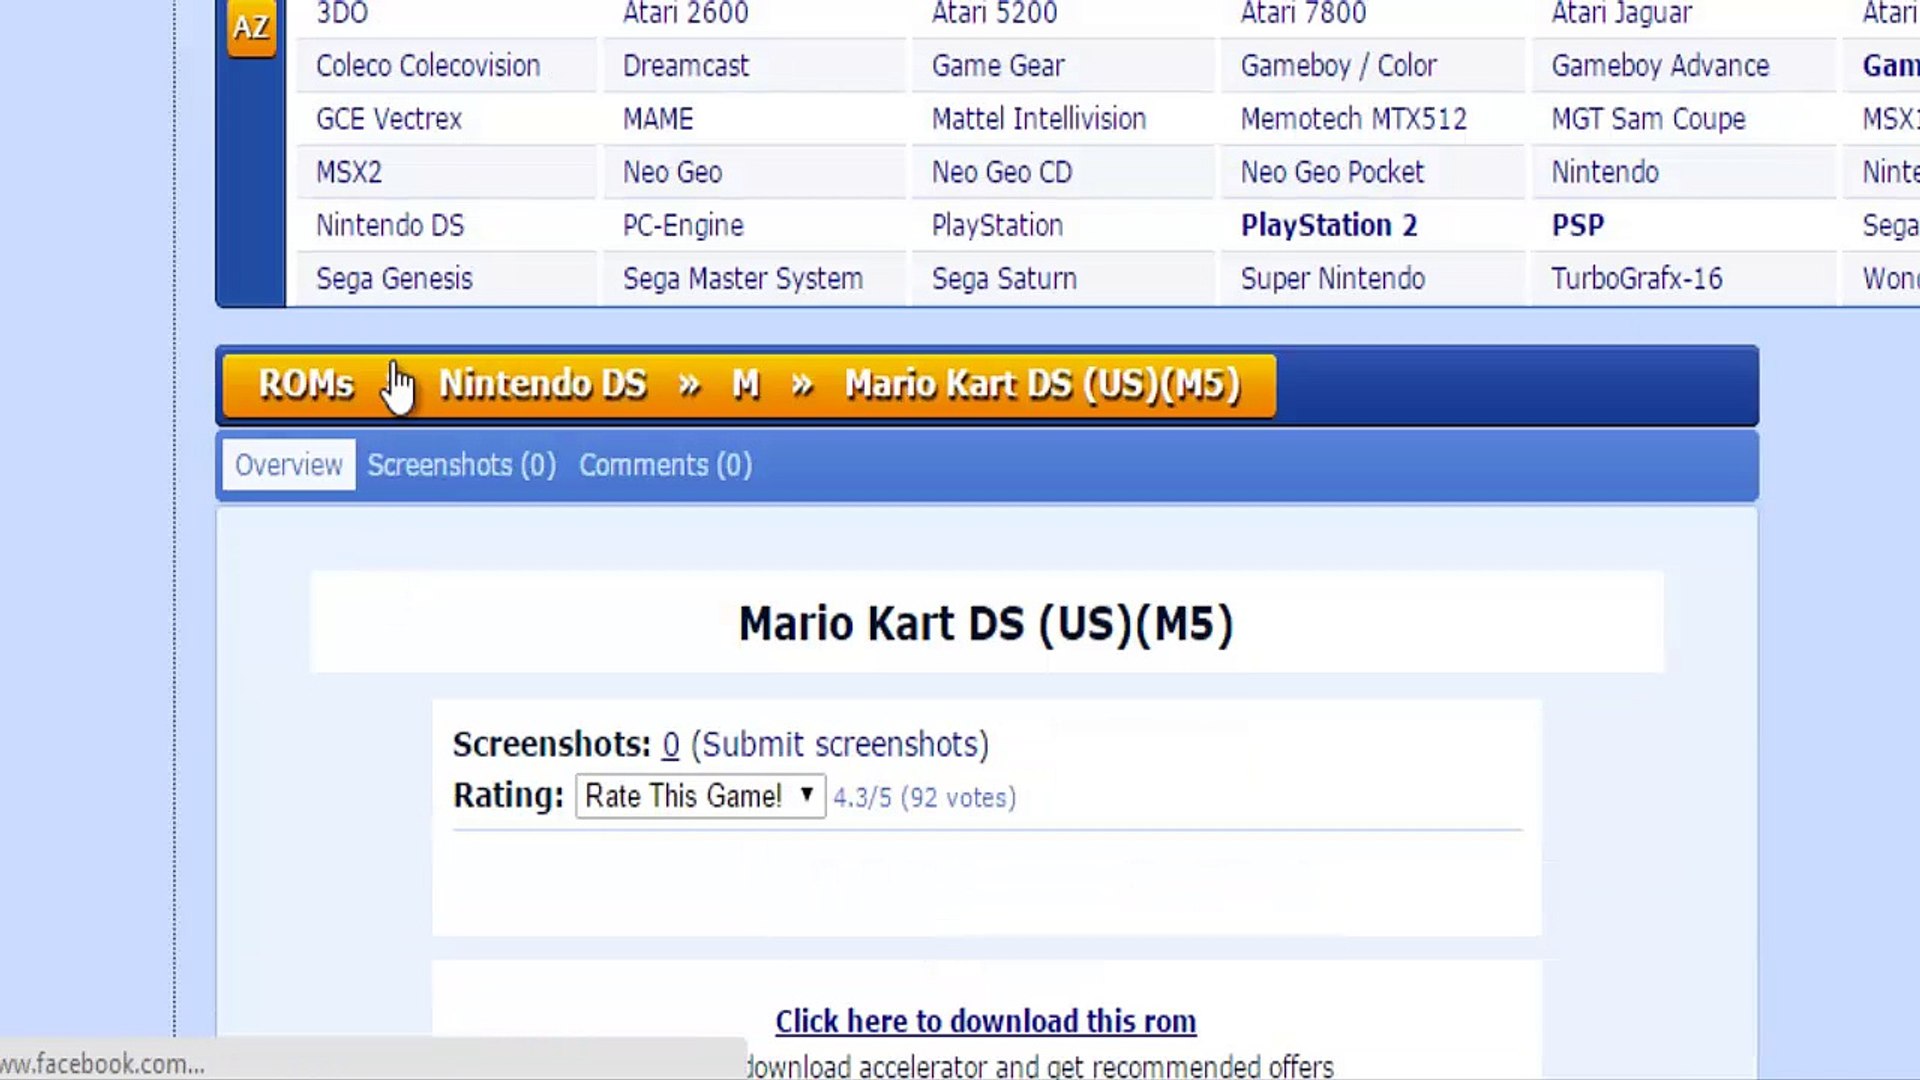Click here to download this rom
Viewport: 1920px width, 1080px height.
click(985, 1021)
